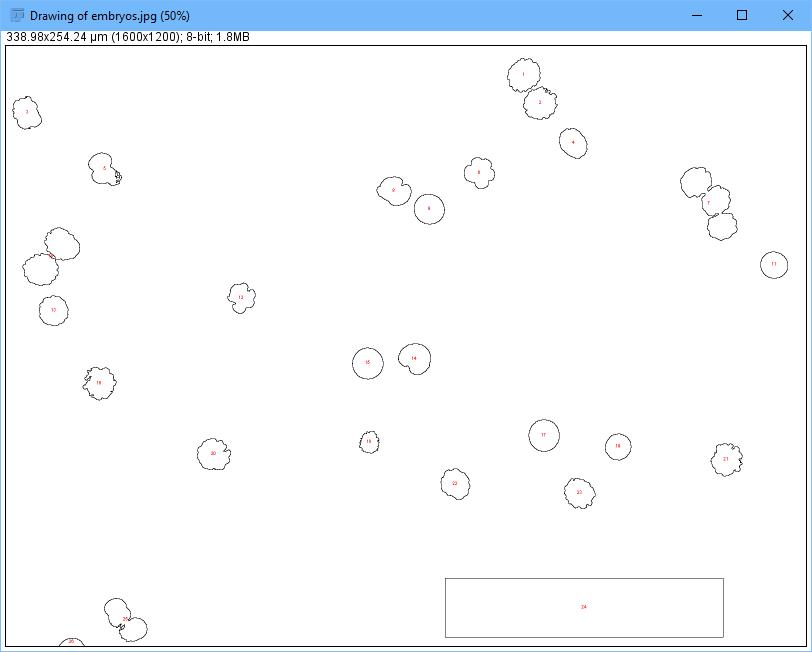Click the round outline labeled 11
812x652 pixels.
click(773, 265)
